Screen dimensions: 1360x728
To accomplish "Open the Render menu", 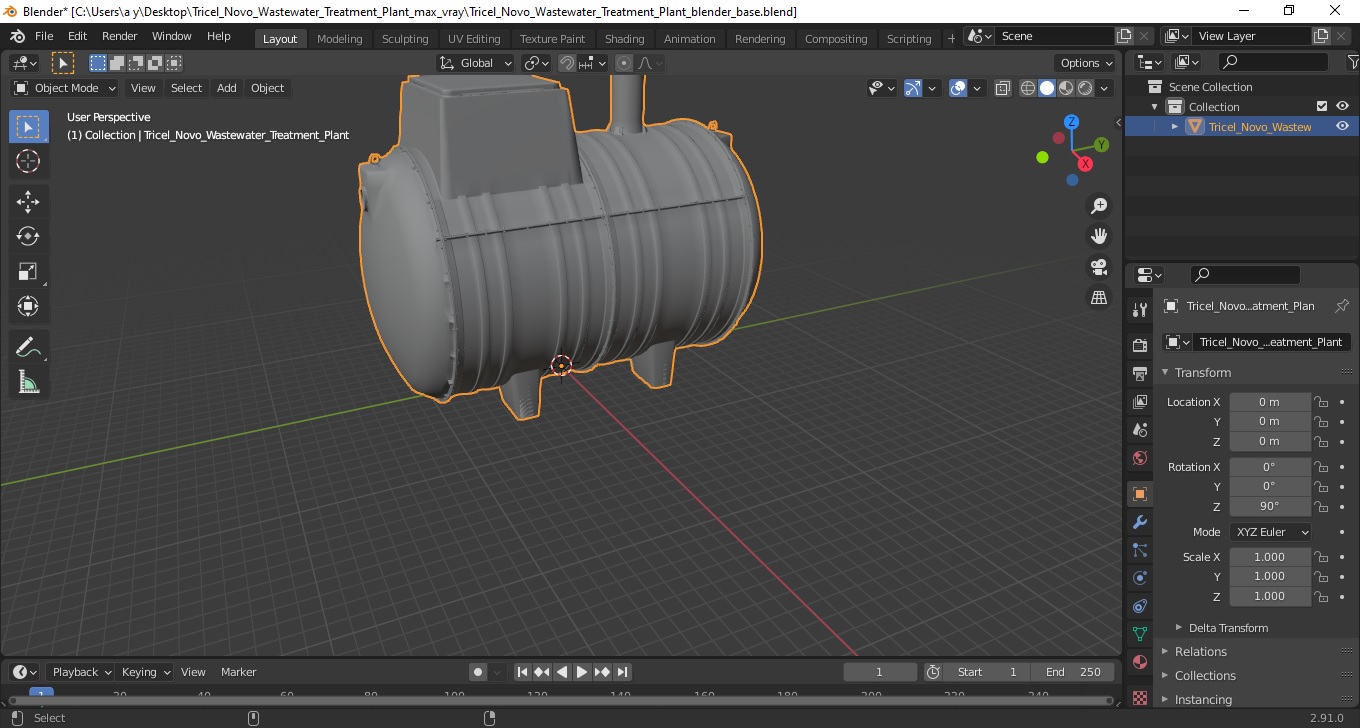I will click(120, 36).
